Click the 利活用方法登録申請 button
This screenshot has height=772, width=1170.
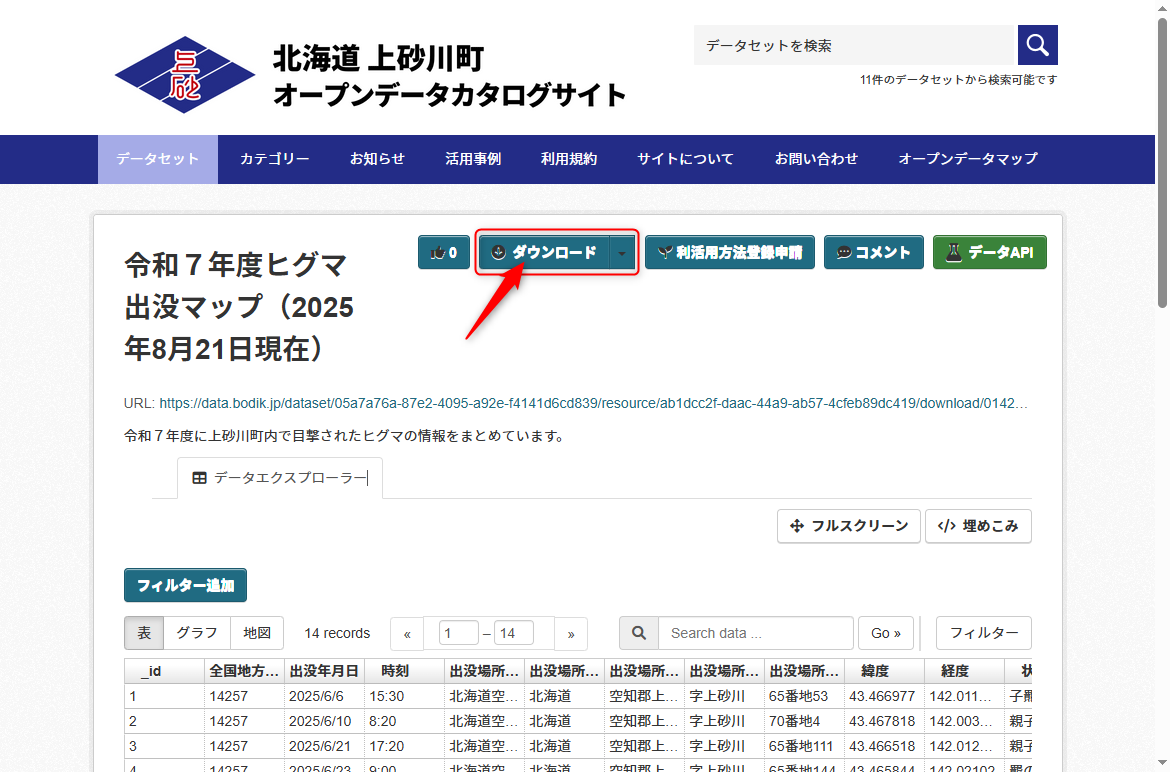pos(729,253)
